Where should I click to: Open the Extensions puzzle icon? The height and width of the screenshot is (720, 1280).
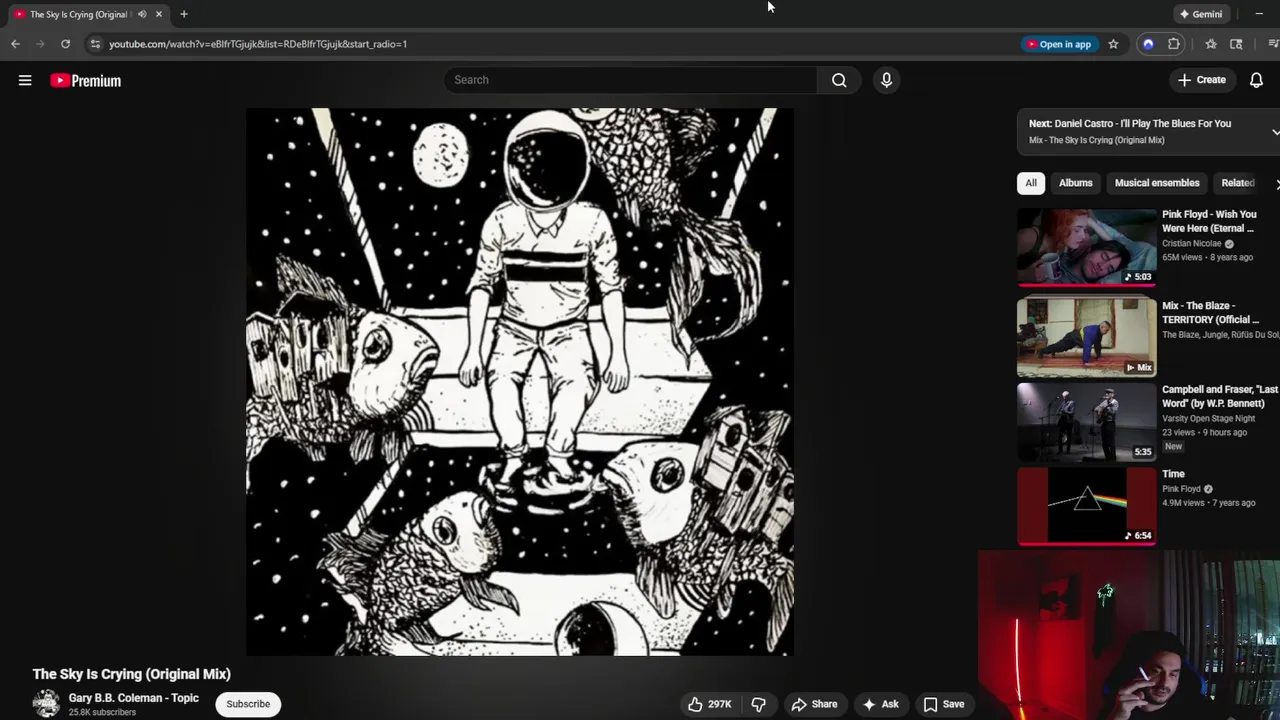pyautogui.click(x=1174, y=44)
